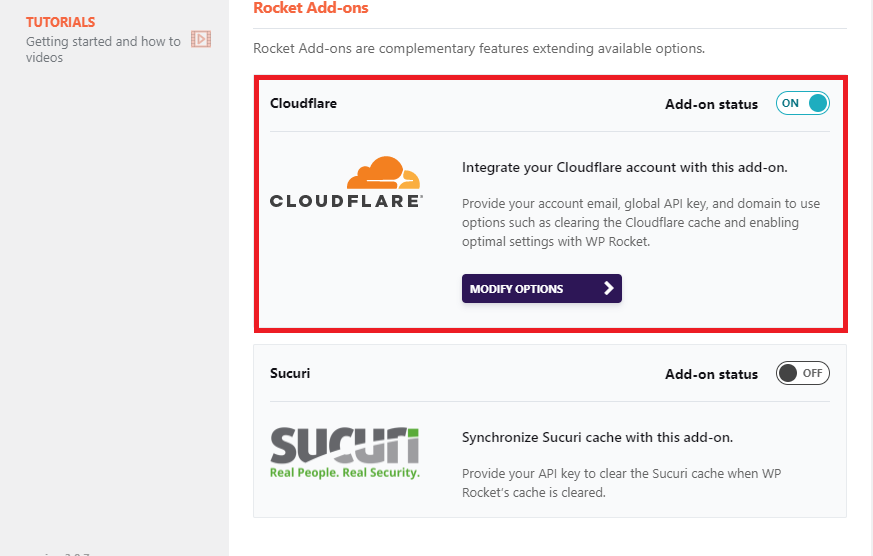Screen dimensions: 873x556
Task: Click the 'Real People. Real Security.' tagline
Action: pyautogui.click(x=345, y=473)
